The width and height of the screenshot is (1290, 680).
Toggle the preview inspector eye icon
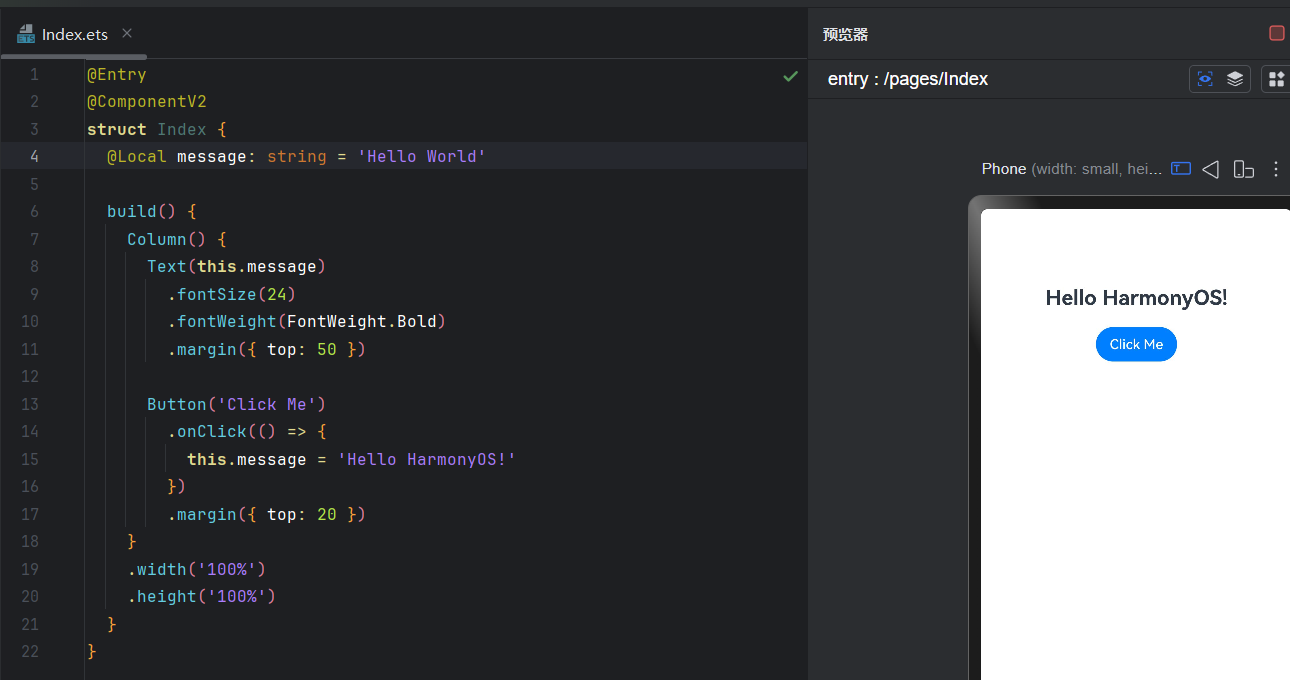coord(1205,79)
